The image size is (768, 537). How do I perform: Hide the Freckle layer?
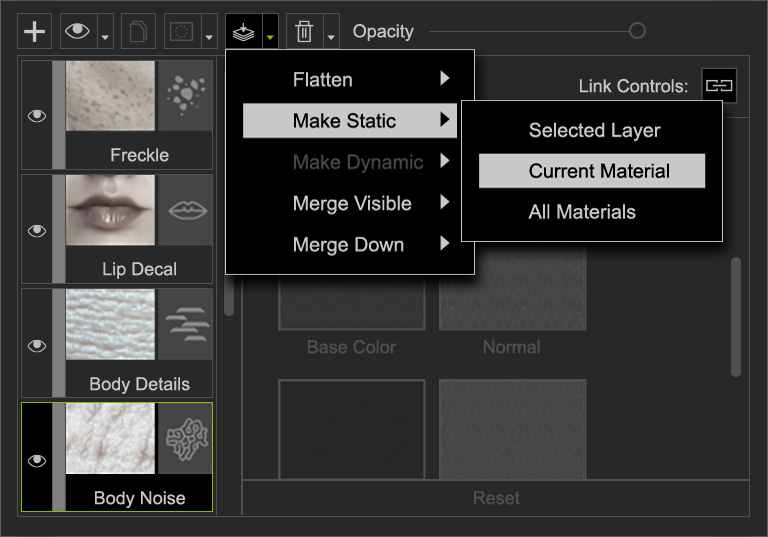[37, 116]
